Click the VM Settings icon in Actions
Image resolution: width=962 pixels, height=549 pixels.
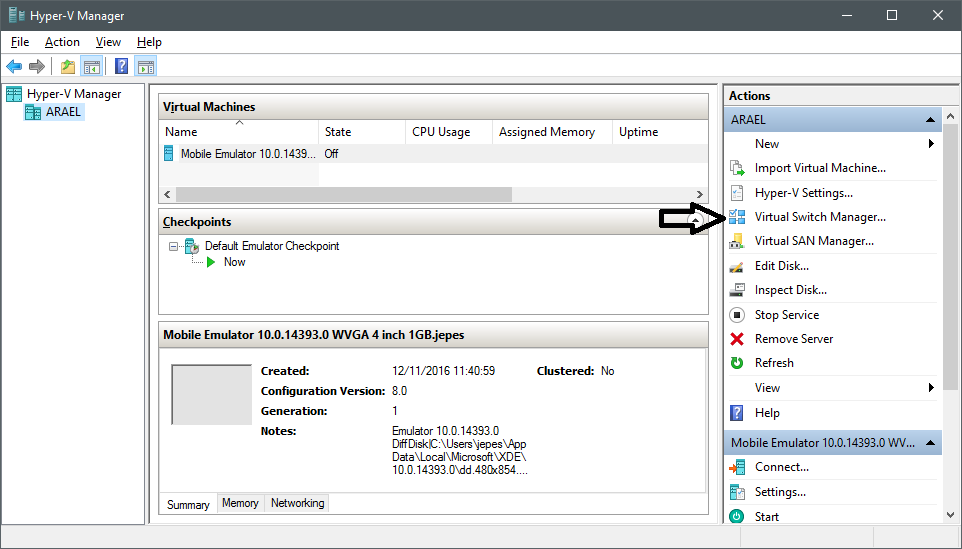[737, 492]
